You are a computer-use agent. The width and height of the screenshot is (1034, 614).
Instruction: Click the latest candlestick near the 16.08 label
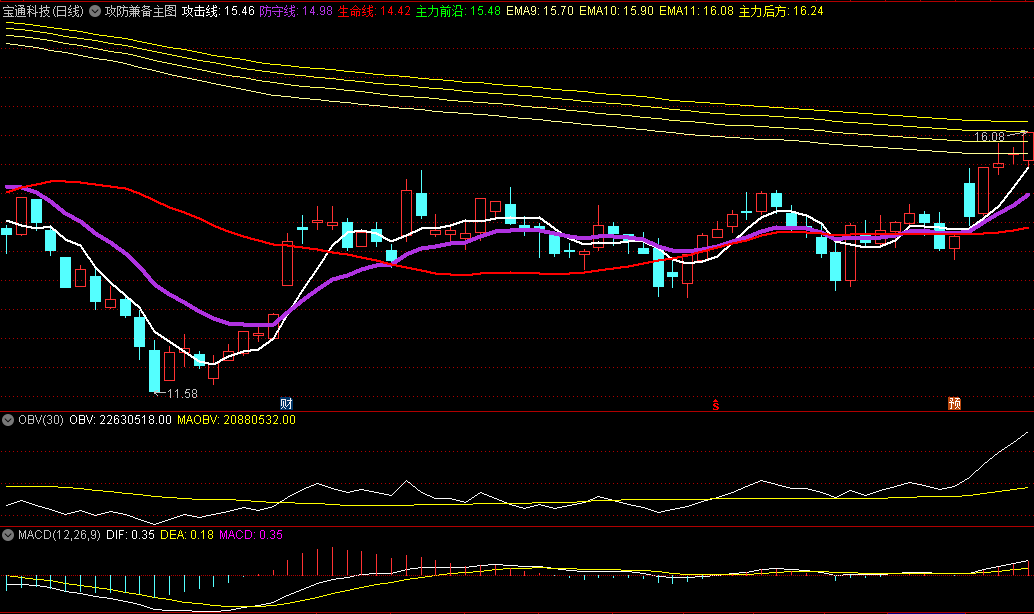tap(1028, 146)
